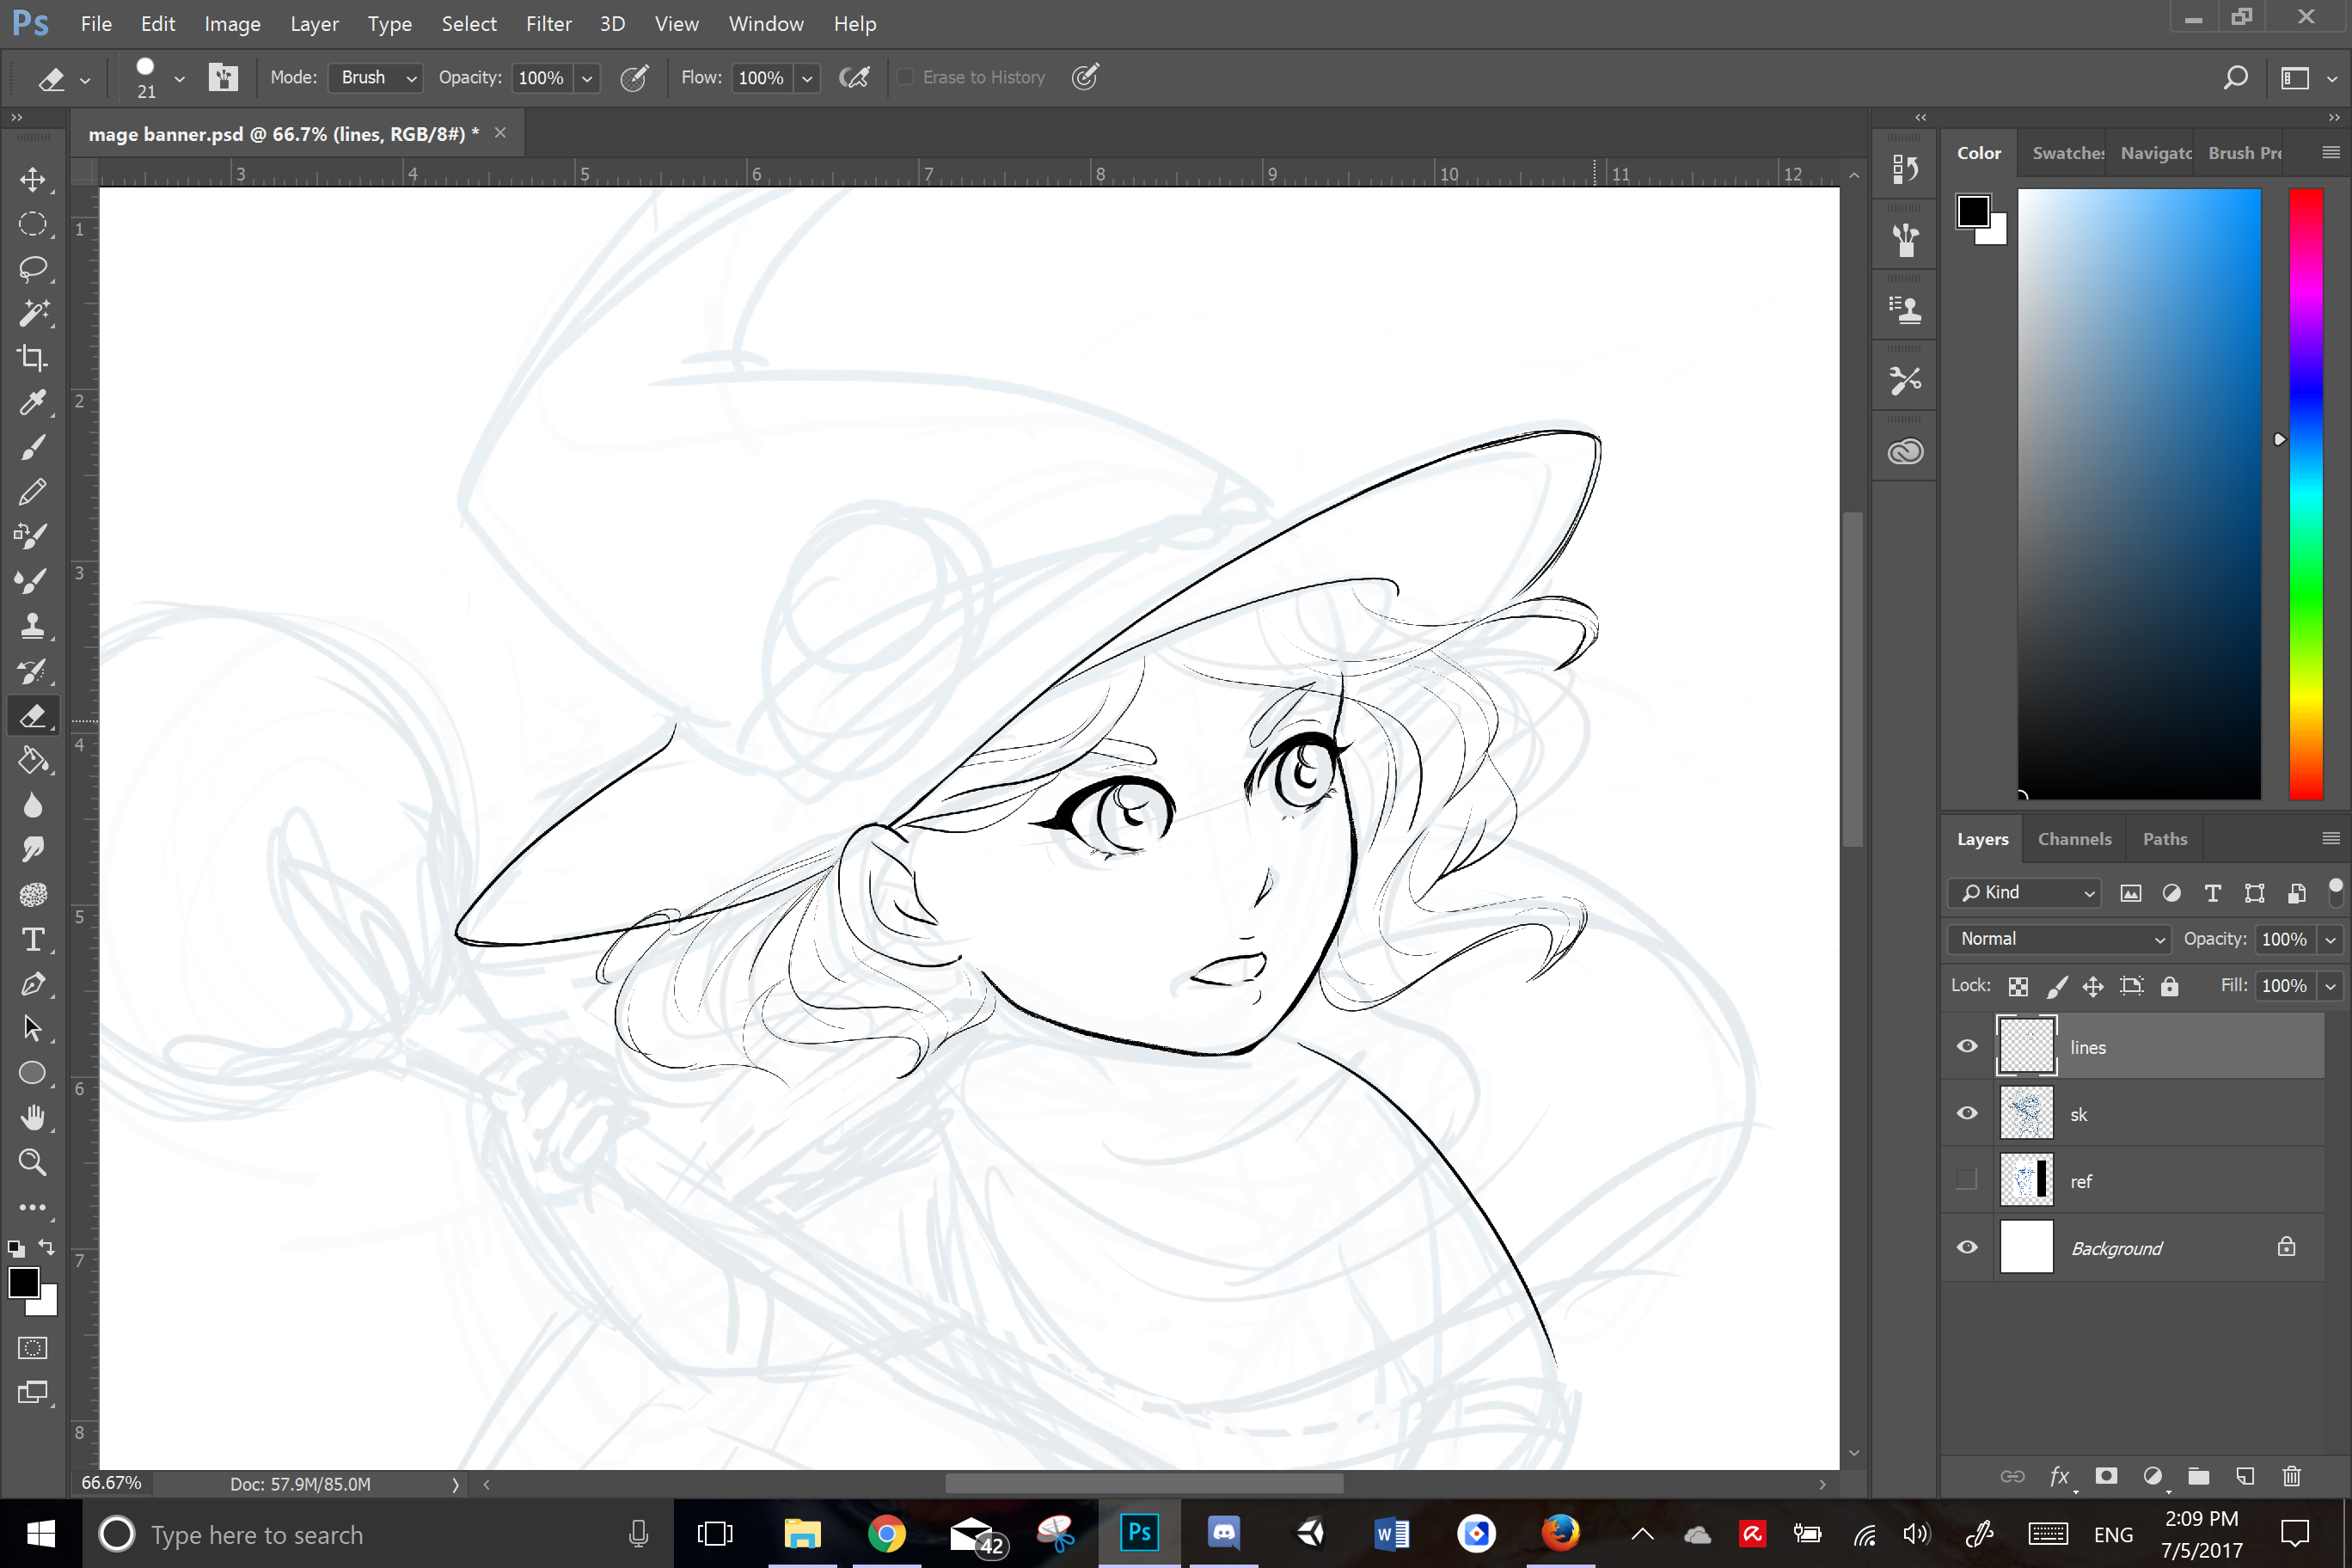
Task: Select the Eyedropper tool
Action: 32,402
